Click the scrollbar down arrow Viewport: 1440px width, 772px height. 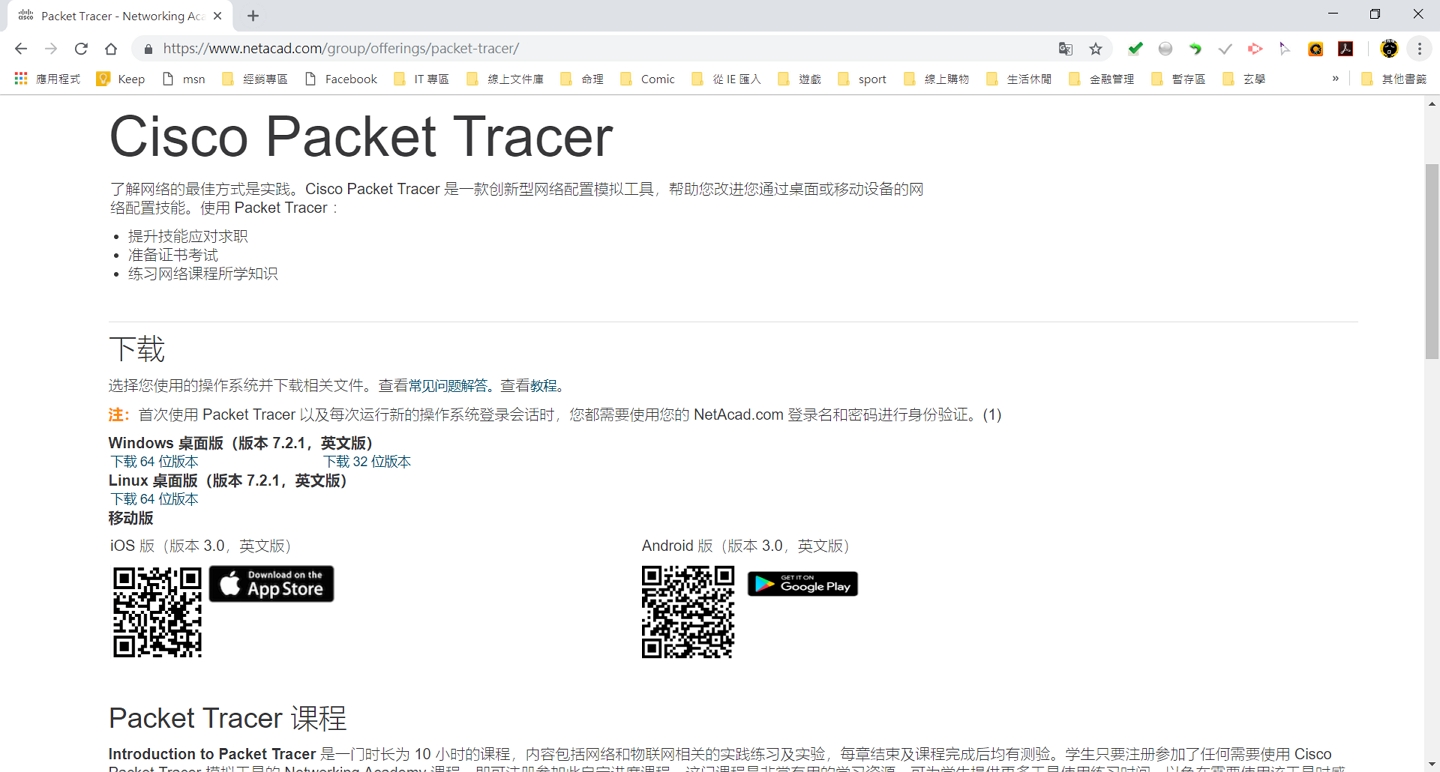(x=1432, y=765)
